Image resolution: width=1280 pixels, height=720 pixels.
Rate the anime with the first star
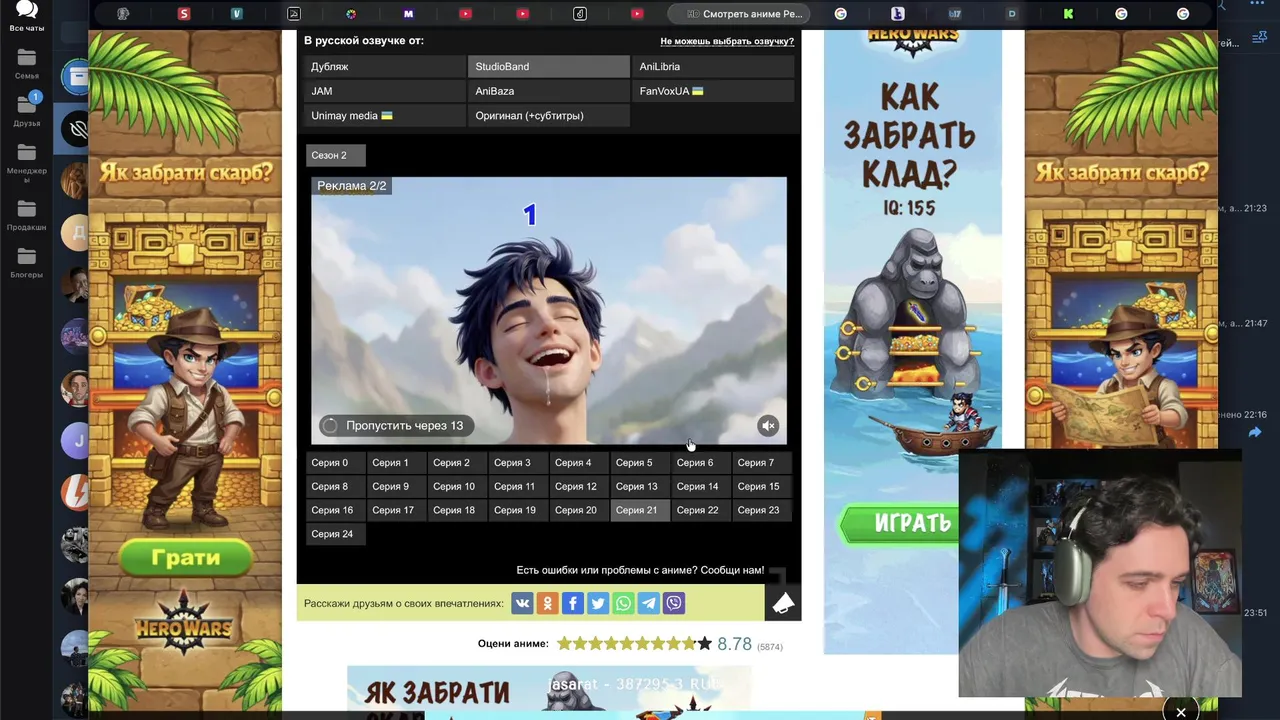[x=564, y=644]
